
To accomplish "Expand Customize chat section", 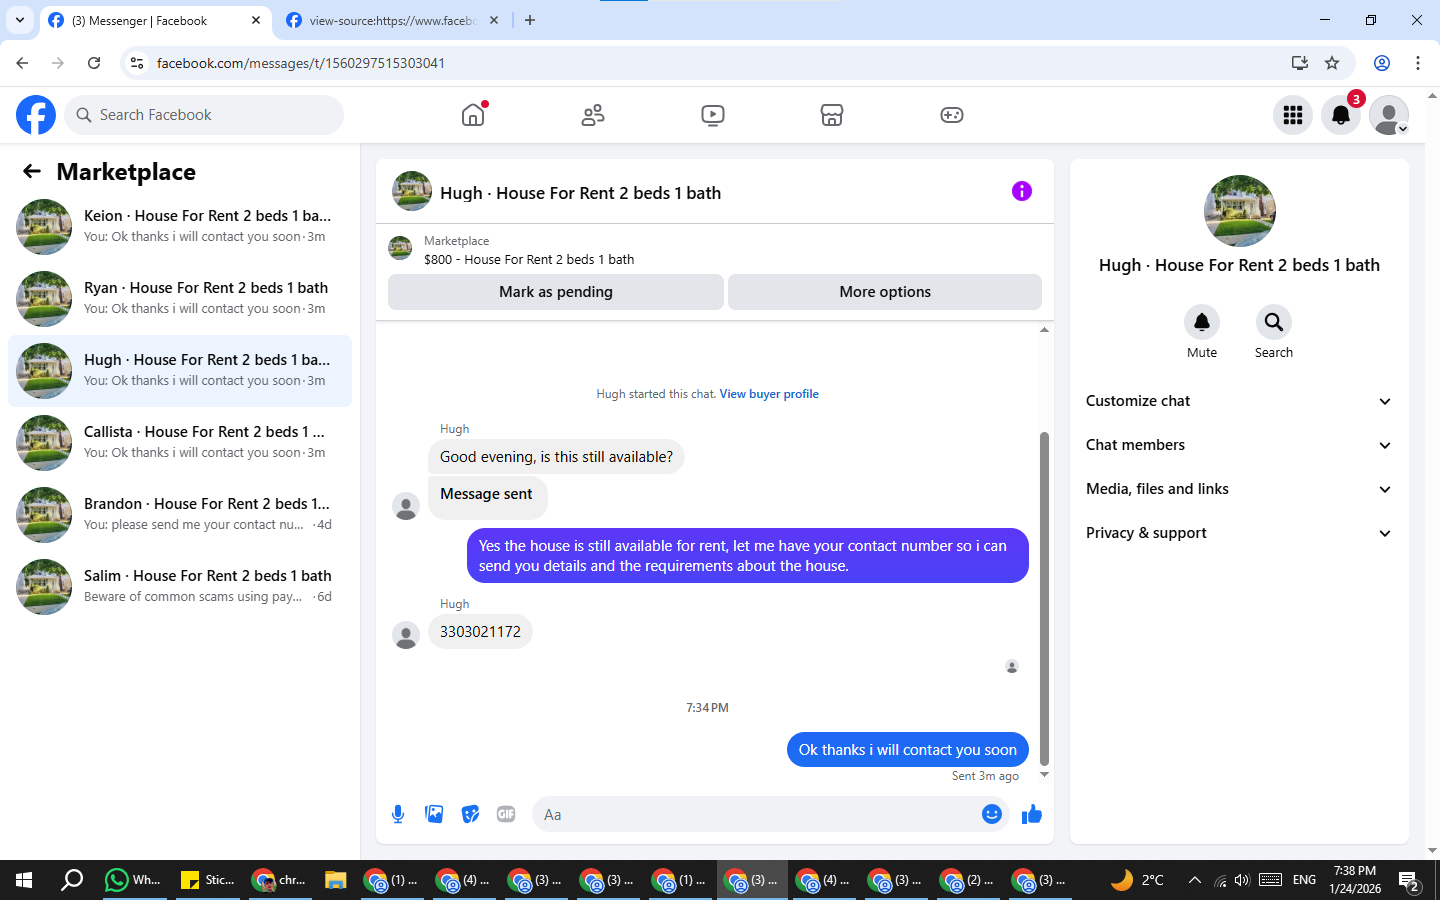I will (x=1239, y=401).
